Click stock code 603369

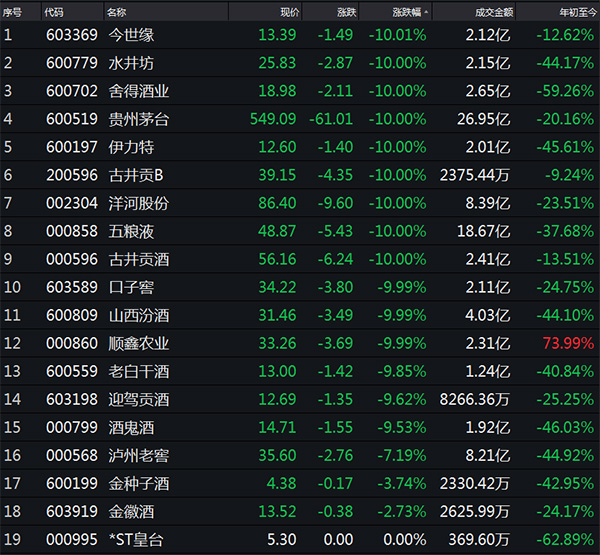click(x=72, y=35)
